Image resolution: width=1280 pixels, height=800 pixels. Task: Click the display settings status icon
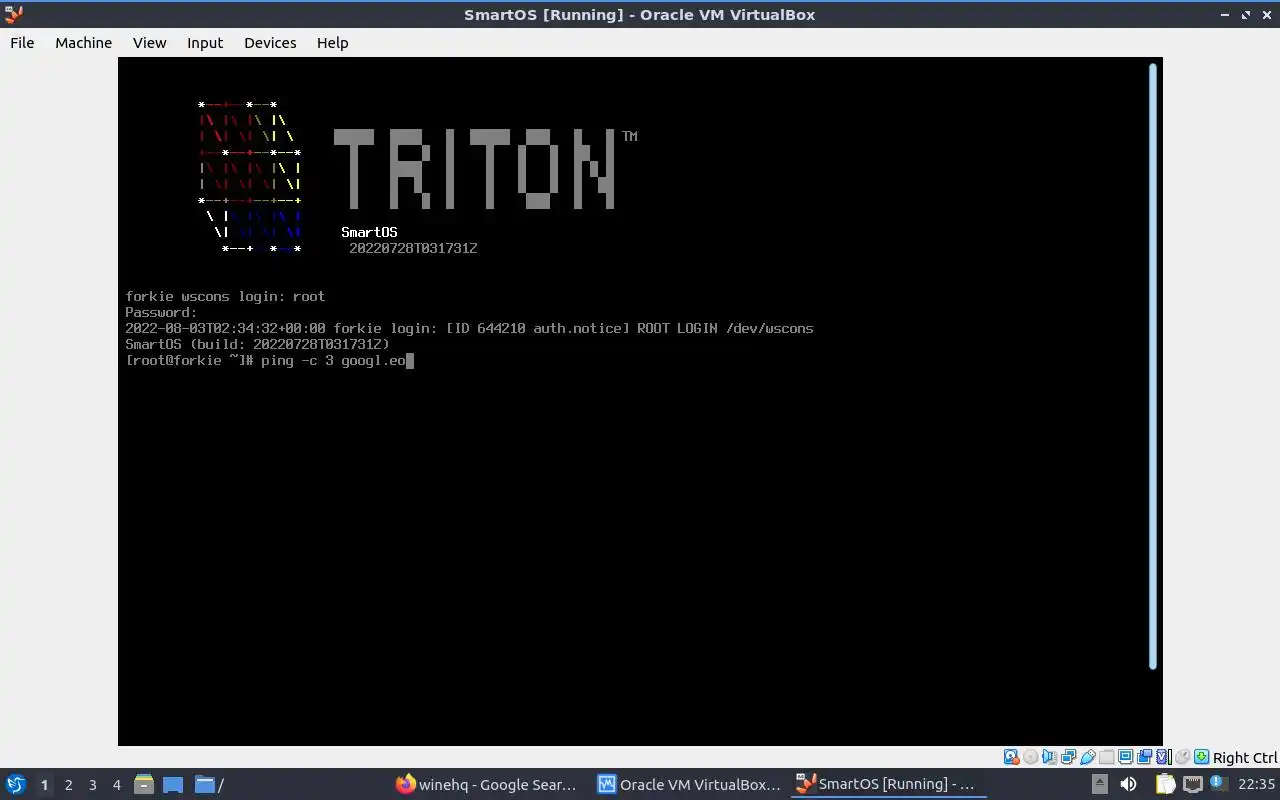pos(1125,757)
